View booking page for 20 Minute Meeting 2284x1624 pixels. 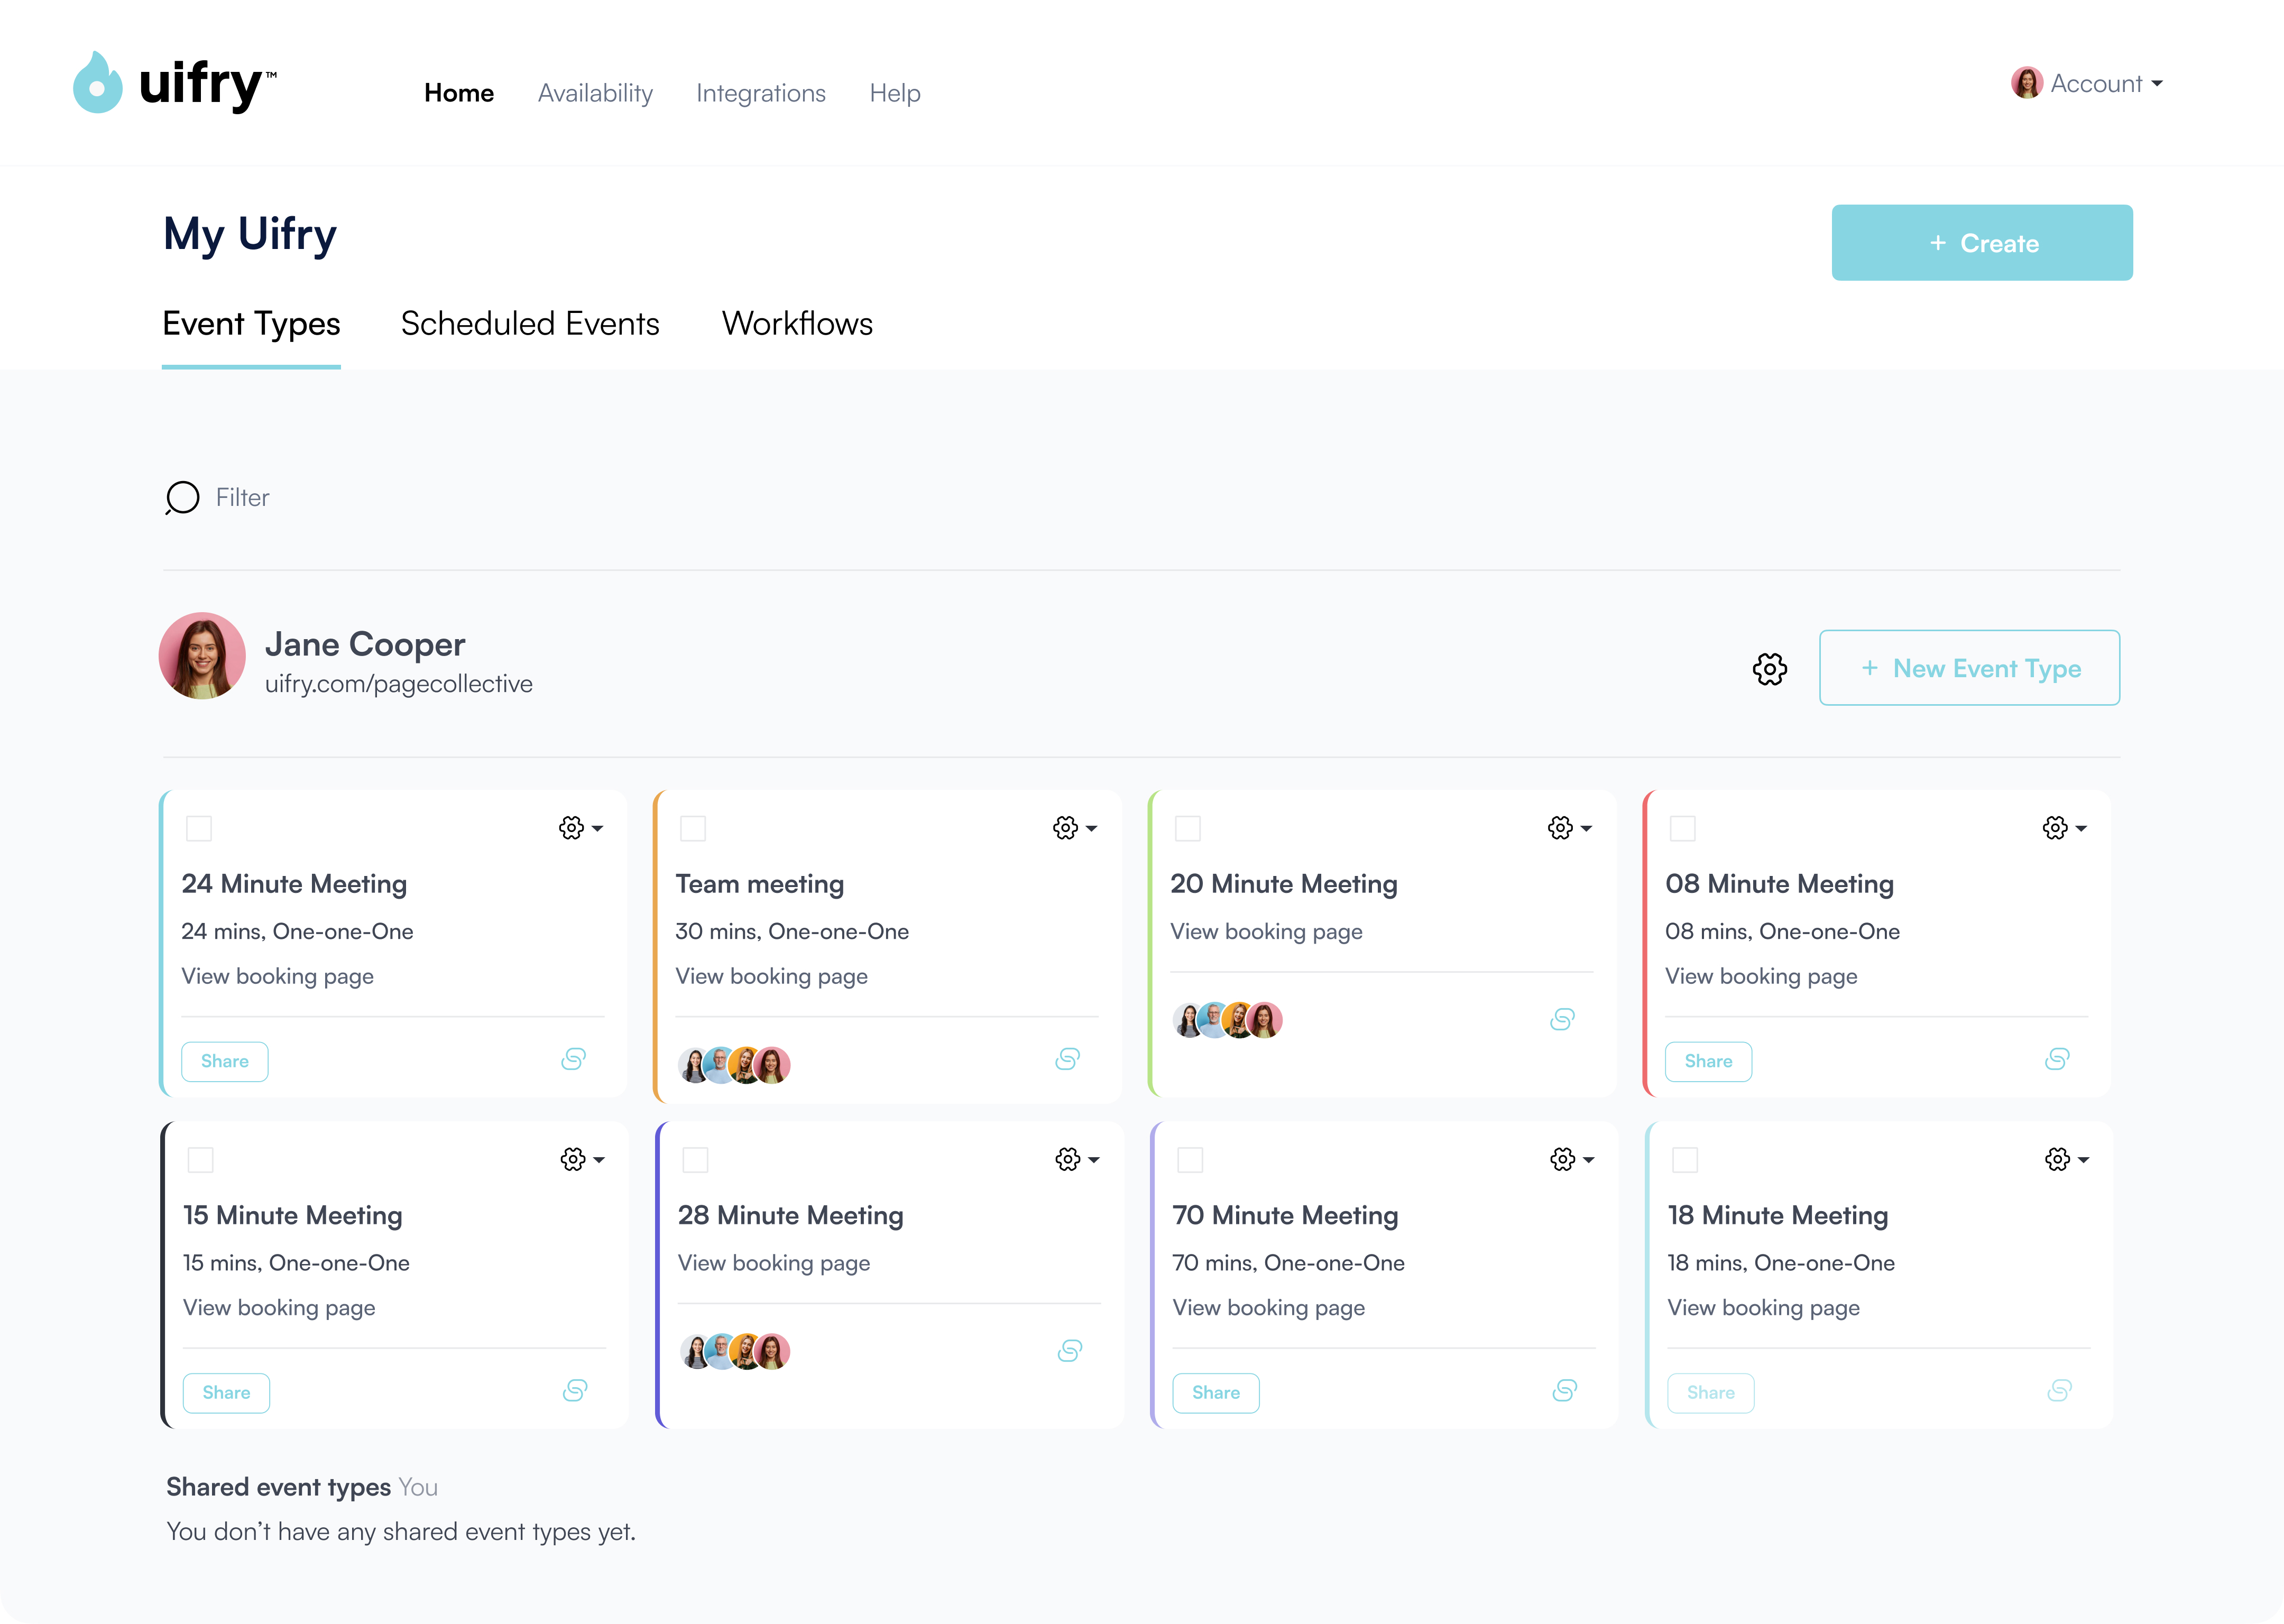[1266, 932]
